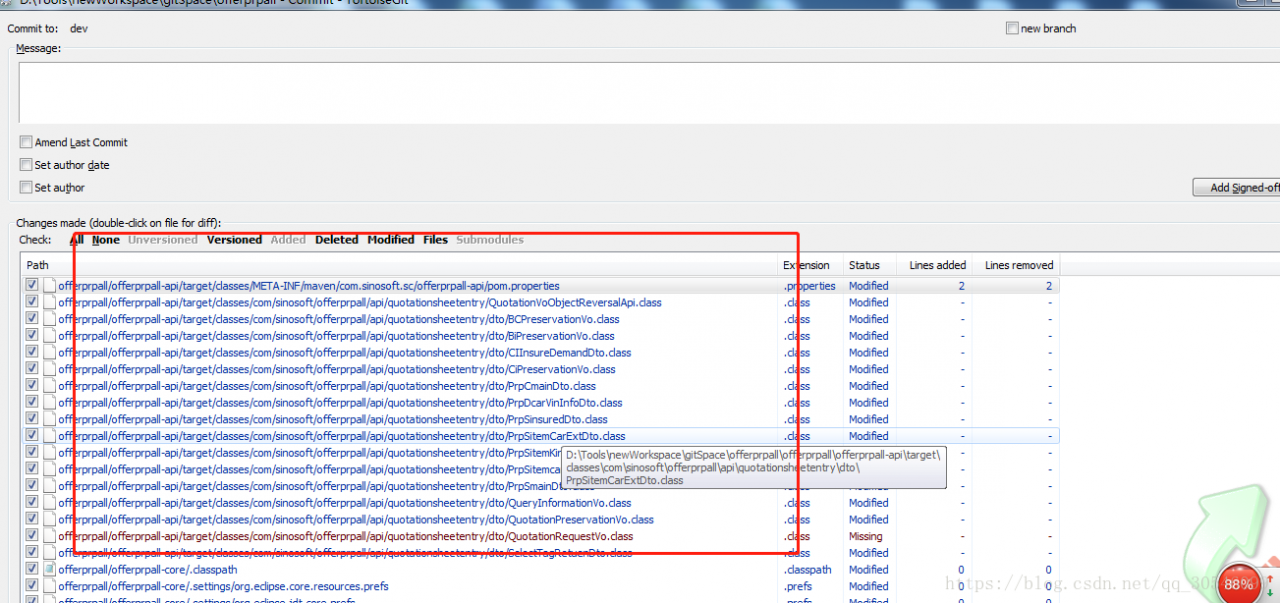The height and width of the screenshot is (603, 1280).
Task: Select the org.eclipse.core.resources.prefs path text
Action: pos(224,586)
